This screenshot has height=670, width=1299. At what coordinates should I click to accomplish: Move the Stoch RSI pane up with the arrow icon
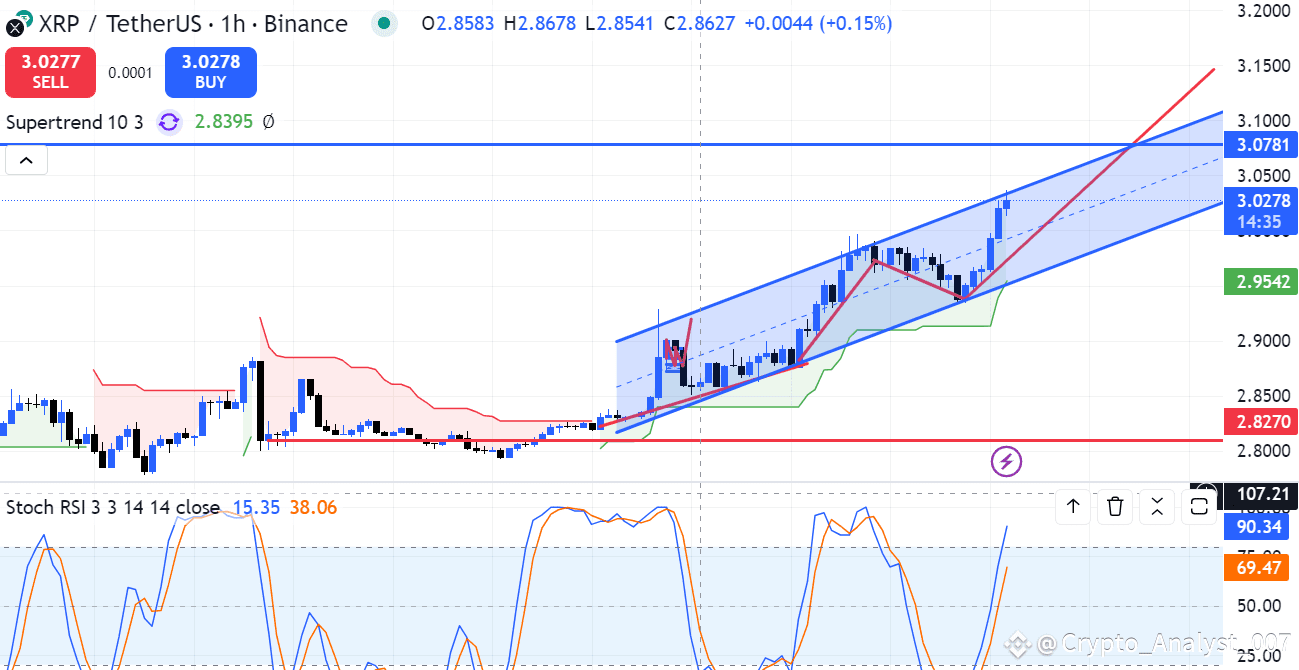1073,507
